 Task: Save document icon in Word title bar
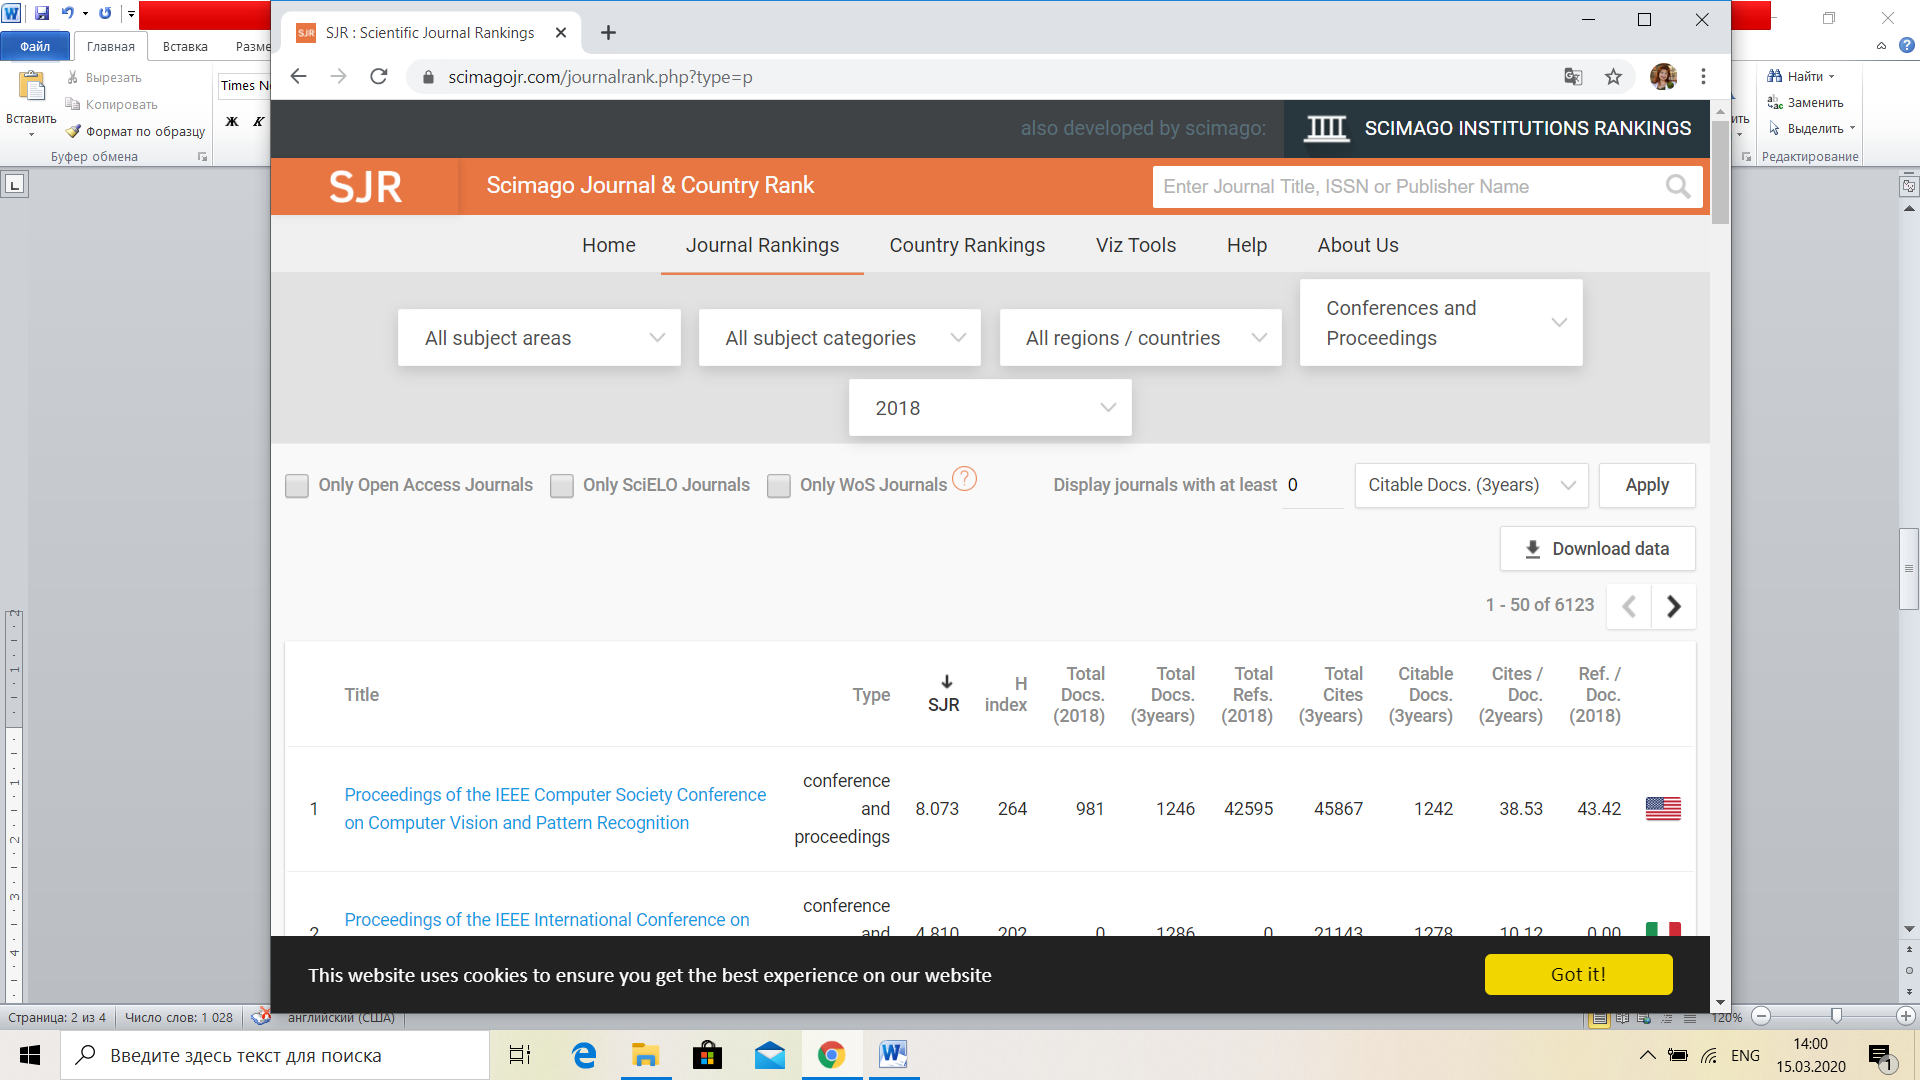click(x=42, y=14)
